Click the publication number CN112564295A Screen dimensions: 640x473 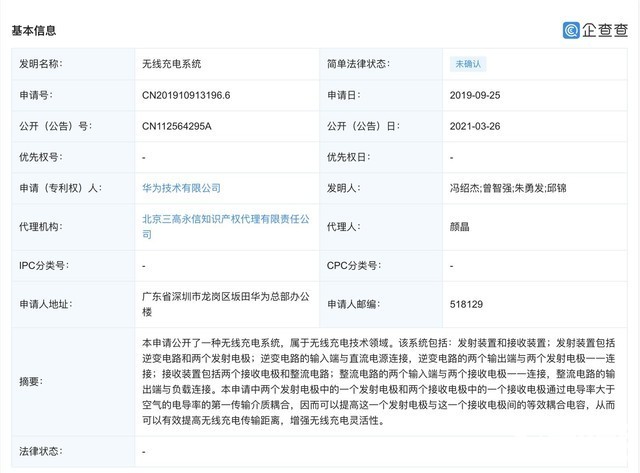tap(178, 126)
